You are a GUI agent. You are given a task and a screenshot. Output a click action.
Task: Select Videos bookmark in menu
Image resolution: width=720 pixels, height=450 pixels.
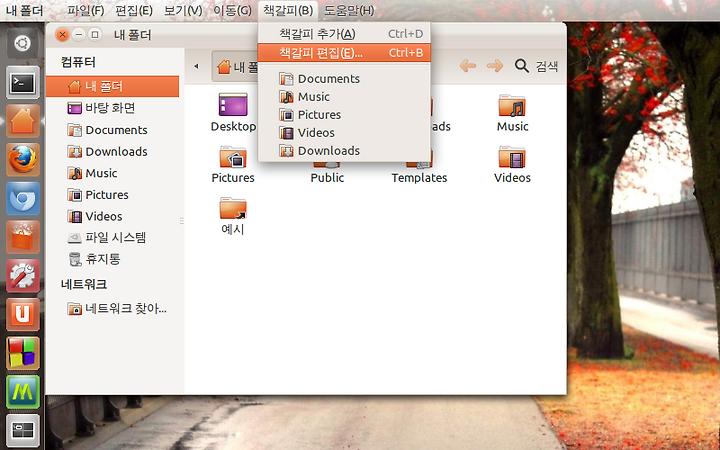(344, 133)
